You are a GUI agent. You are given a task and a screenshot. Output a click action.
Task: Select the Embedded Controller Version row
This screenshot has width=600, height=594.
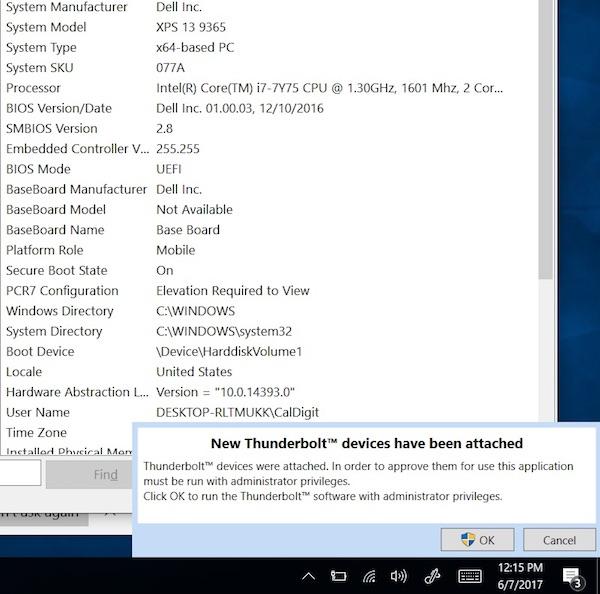[269, 149]
